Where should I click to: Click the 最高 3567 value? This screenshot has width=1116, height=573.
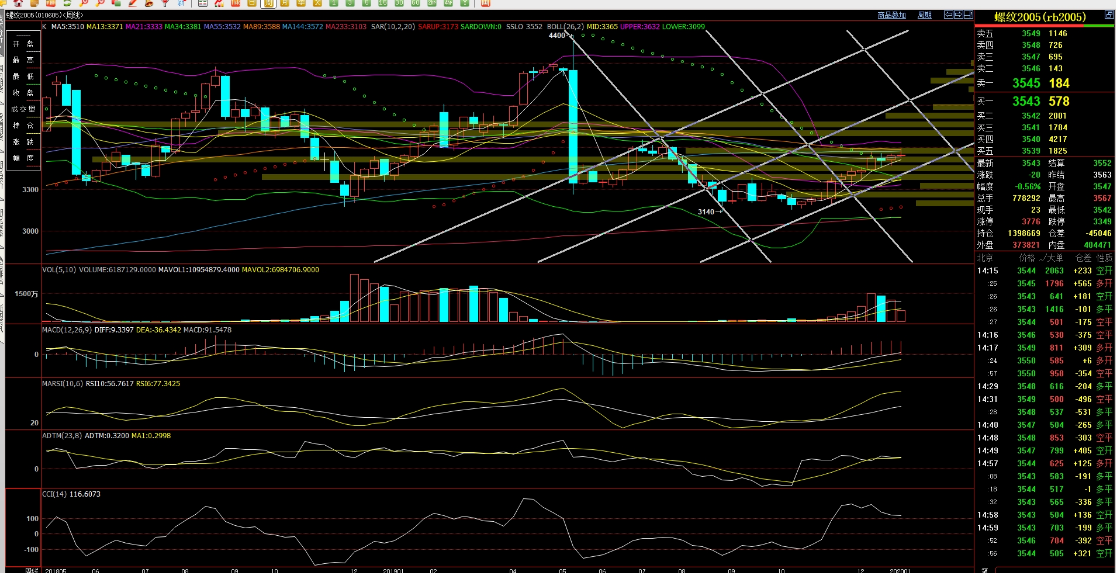(x=1100, y=198)
